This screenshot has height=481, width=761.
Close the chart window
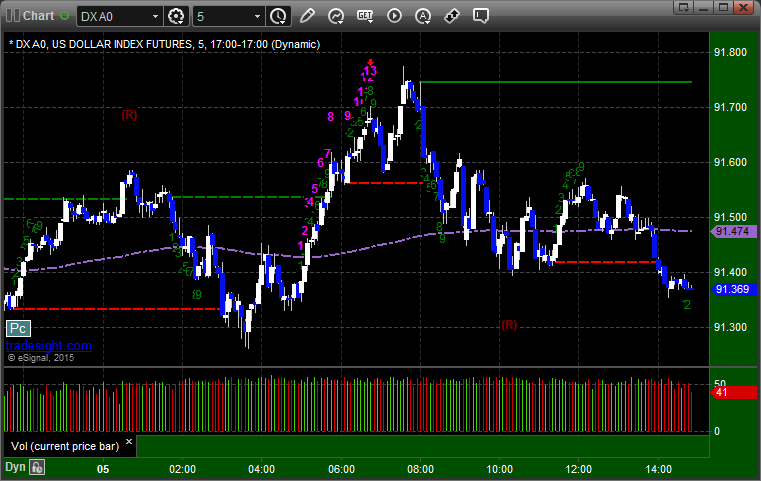tap(743, 7)
